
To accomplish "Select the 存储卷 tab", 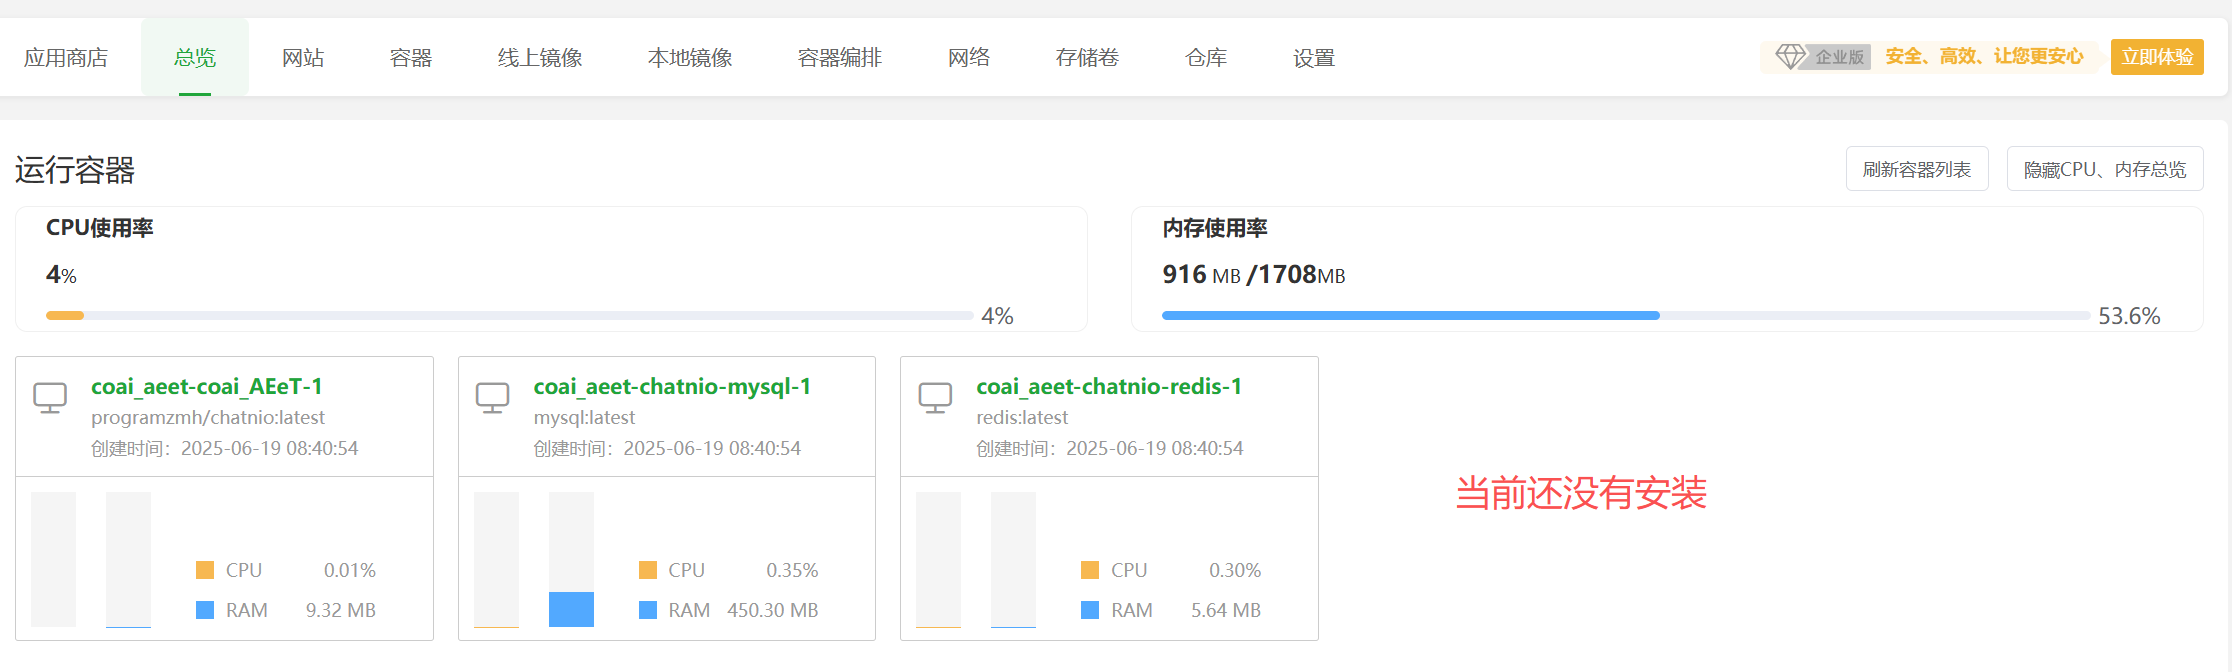I will click(x=1088, y=58).
